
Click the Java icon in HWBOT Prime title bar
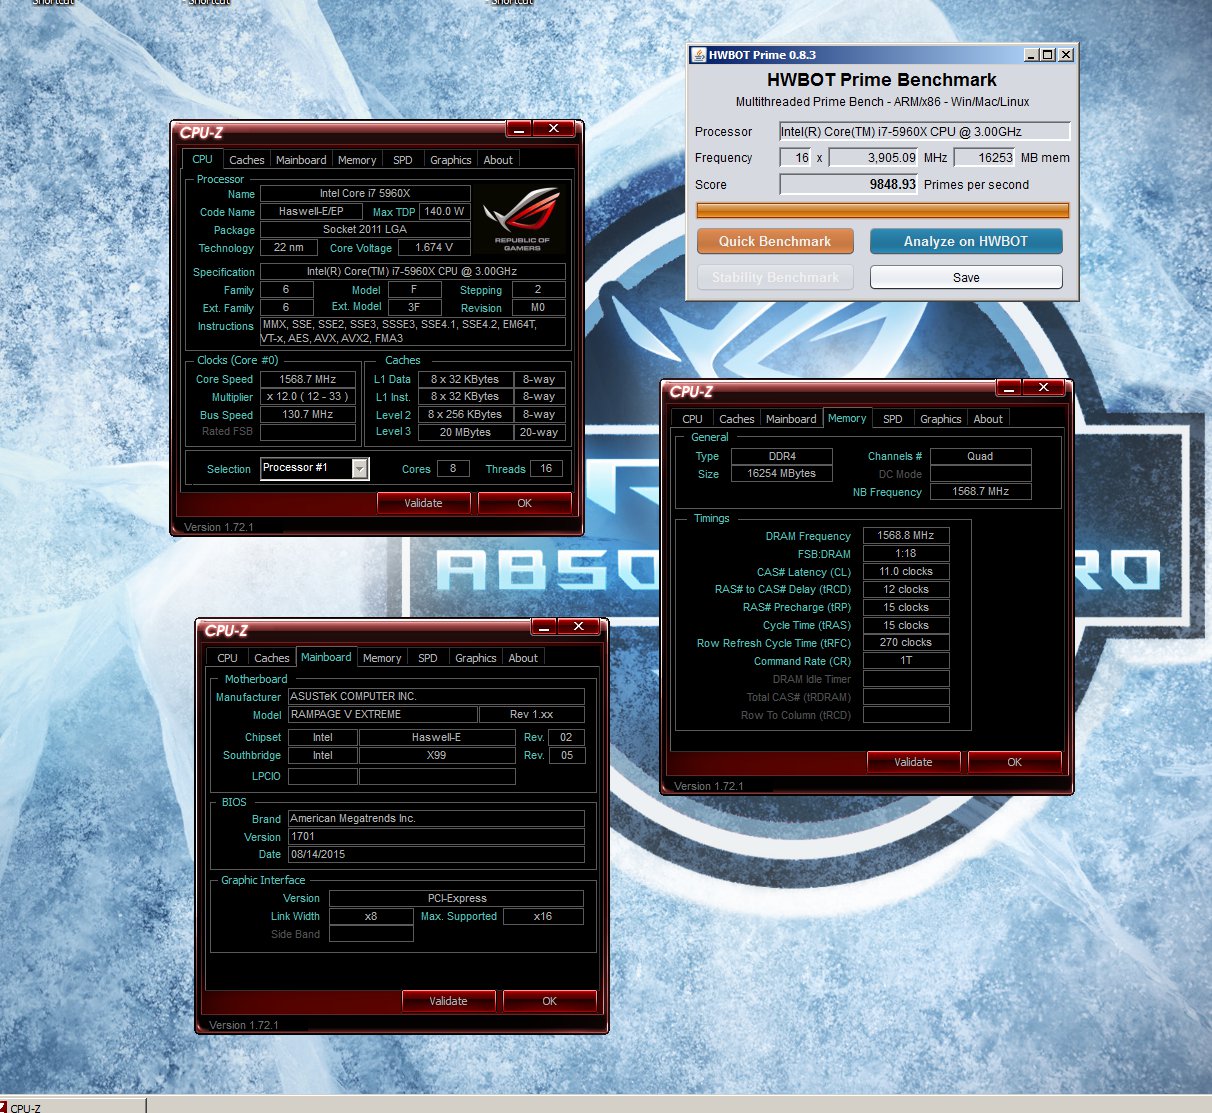699,55
